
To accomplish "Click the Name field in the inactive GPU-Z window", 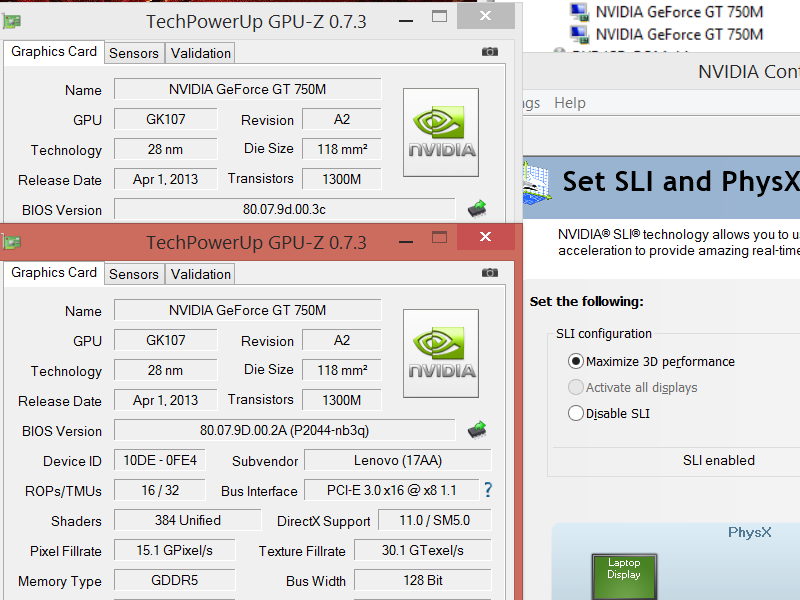I will pos(247,89).
